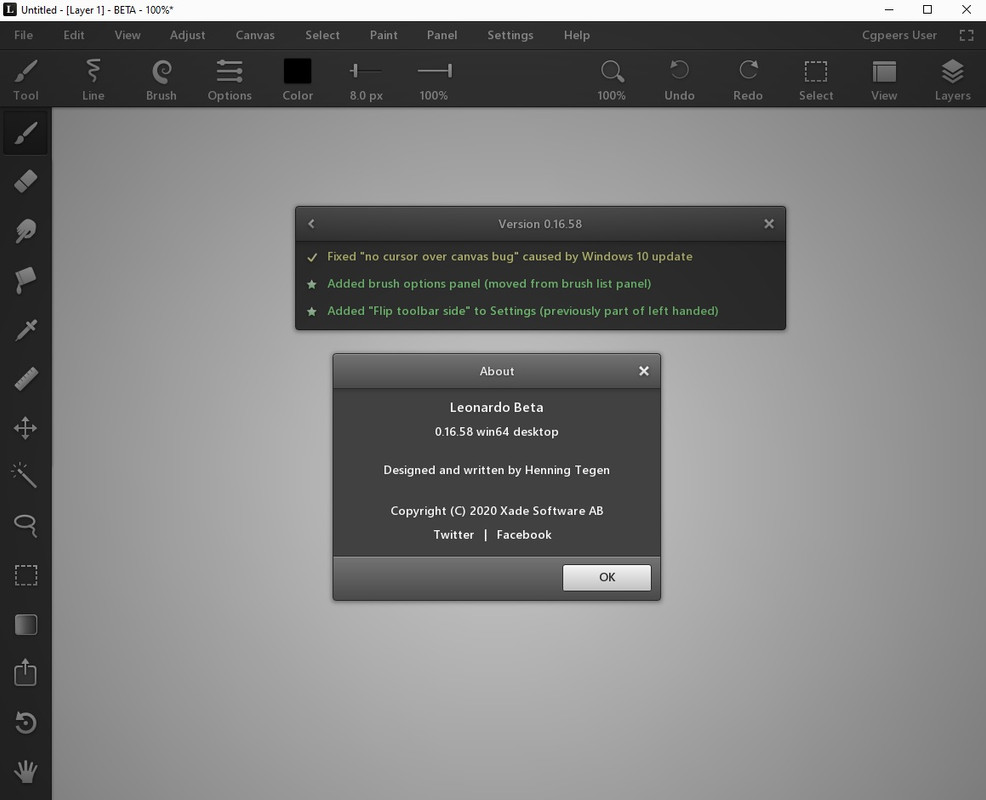Pick the gradient tool
The height and width of the screenshot is (800, 986).
26,625
